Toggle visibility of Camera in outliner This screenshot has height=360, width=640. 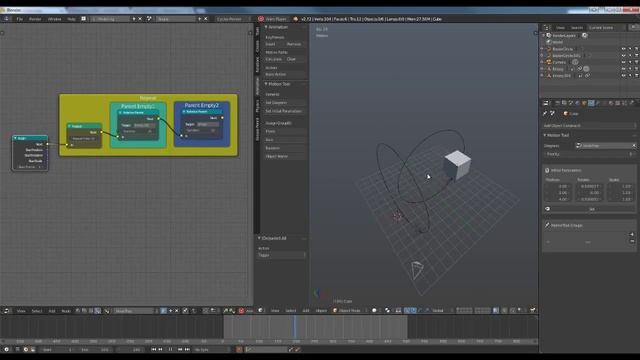[x=623, y=62]
